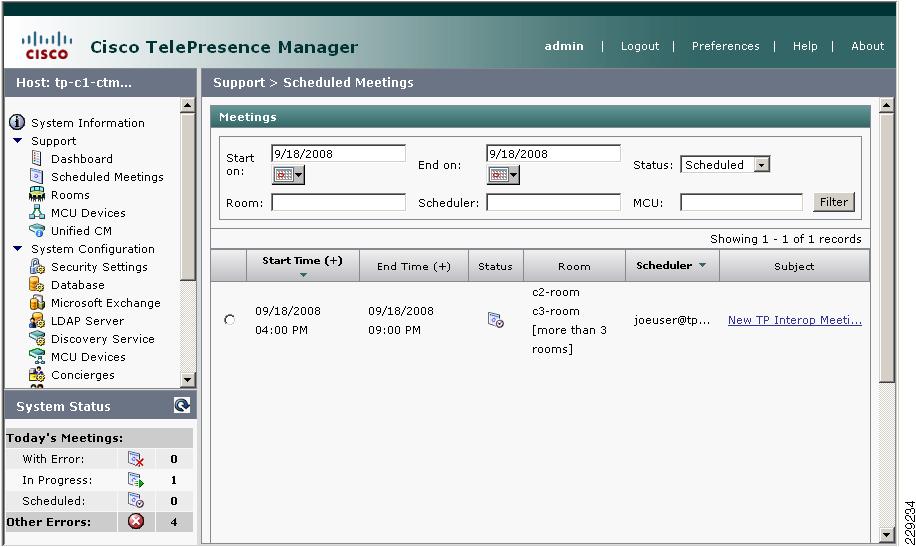Click the Microsoft Exchange icon
Viewport: 916px width, 547px height.
tap(37, 303)
